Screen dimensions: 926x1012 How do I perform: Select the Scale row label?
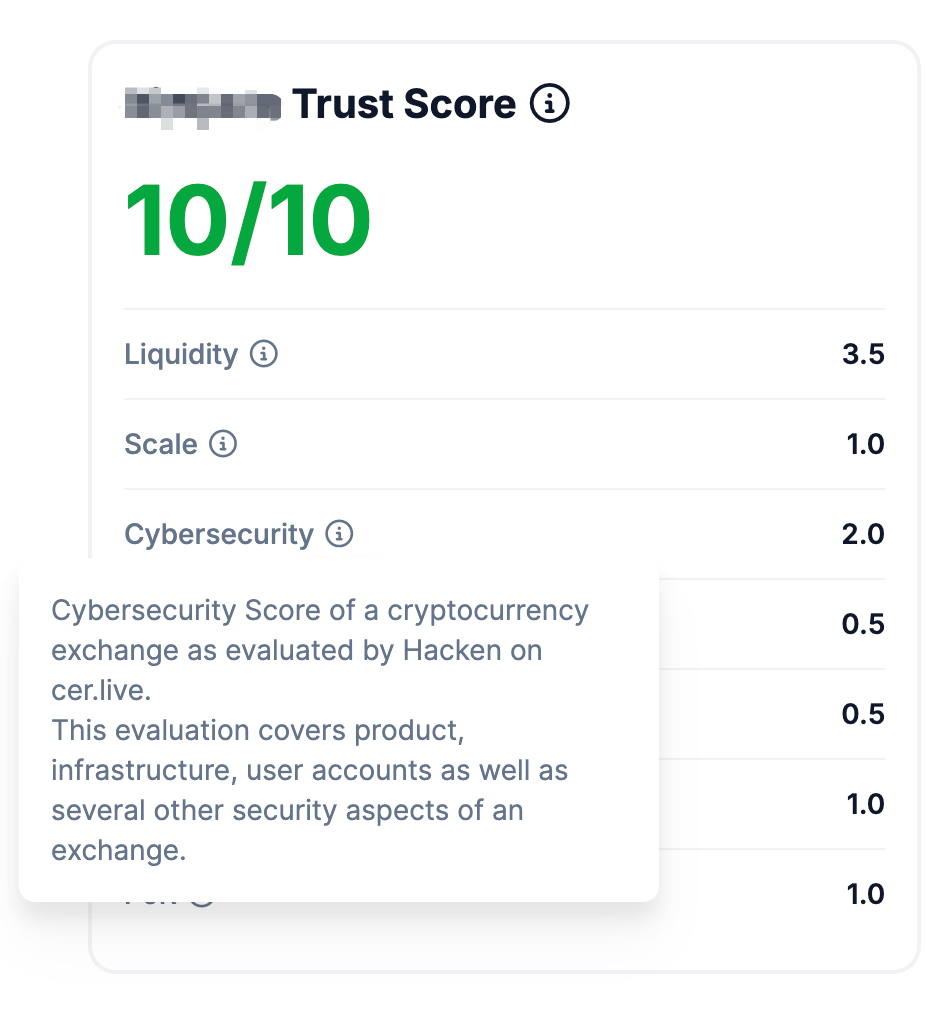[161, 444]
